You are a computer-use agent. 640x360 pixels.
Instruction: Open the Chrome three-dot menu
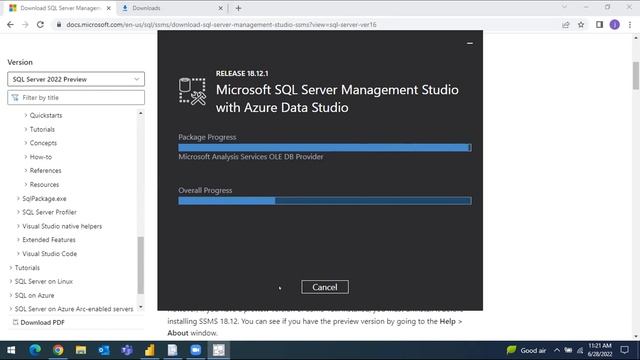click(630, 25)
